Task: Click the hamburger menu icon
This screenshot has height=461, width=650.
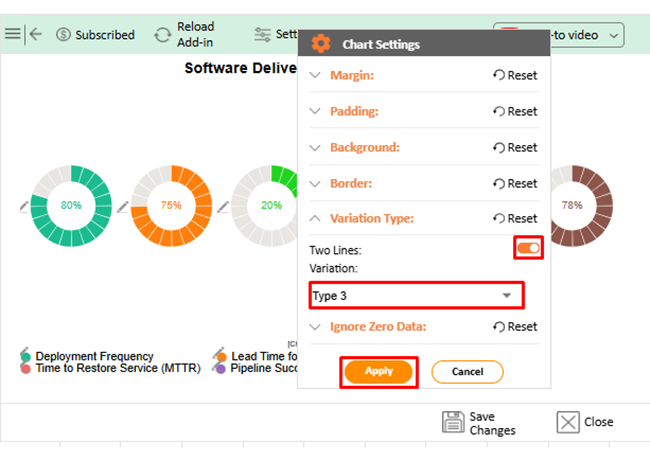Action: 12,34
